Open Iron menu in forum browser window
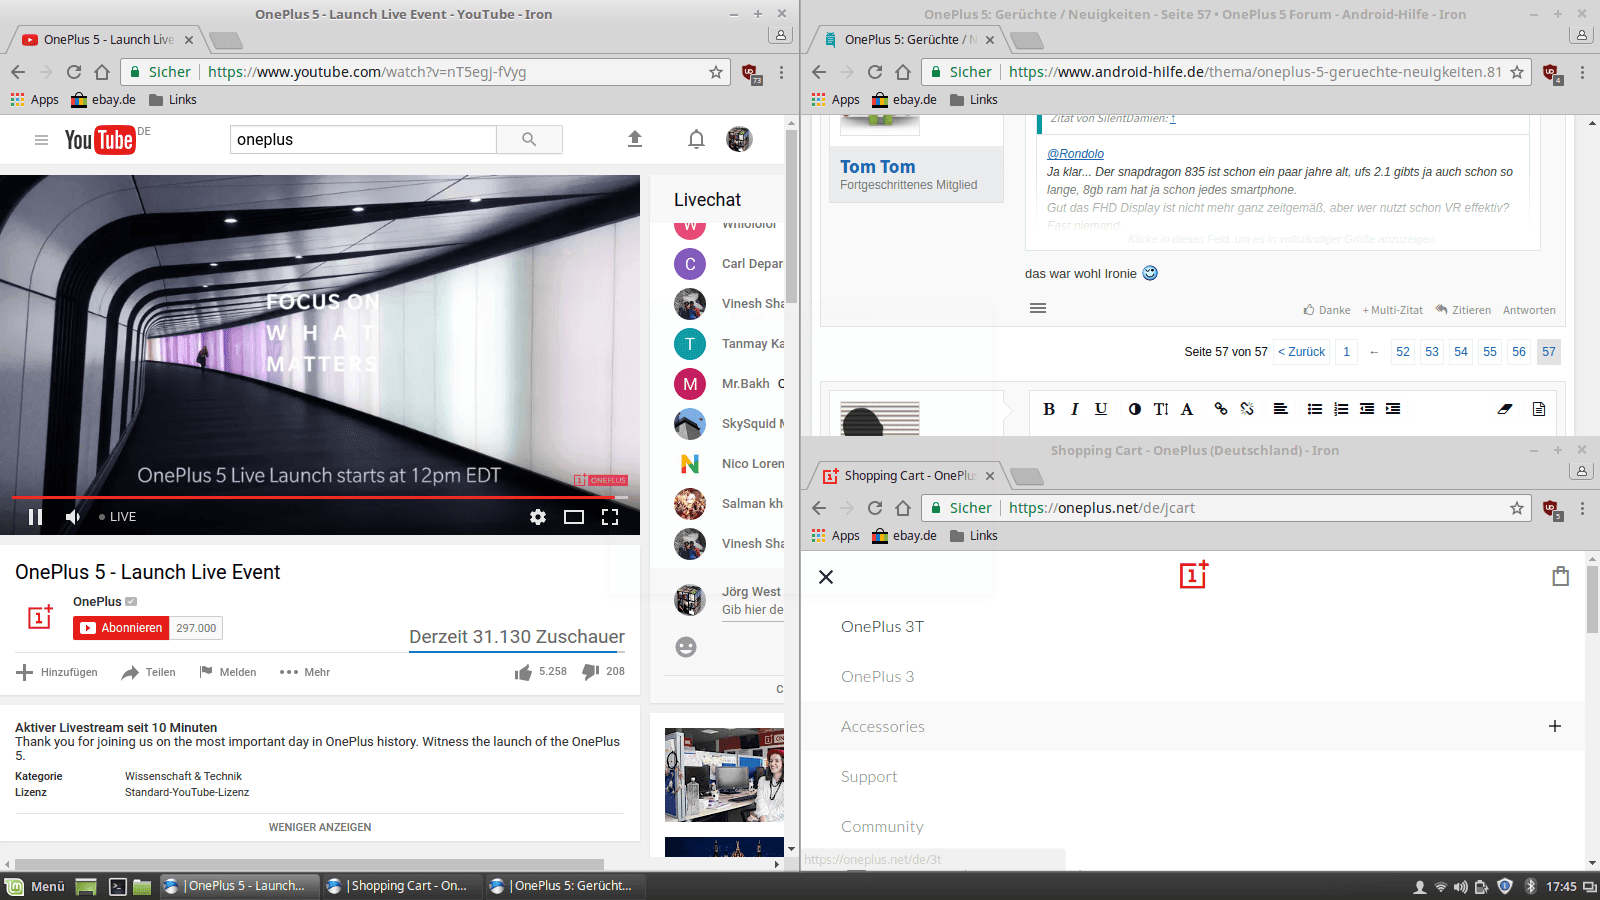Image resolution: width=1600 pixels, height=900 pixels. point(1582,72)
